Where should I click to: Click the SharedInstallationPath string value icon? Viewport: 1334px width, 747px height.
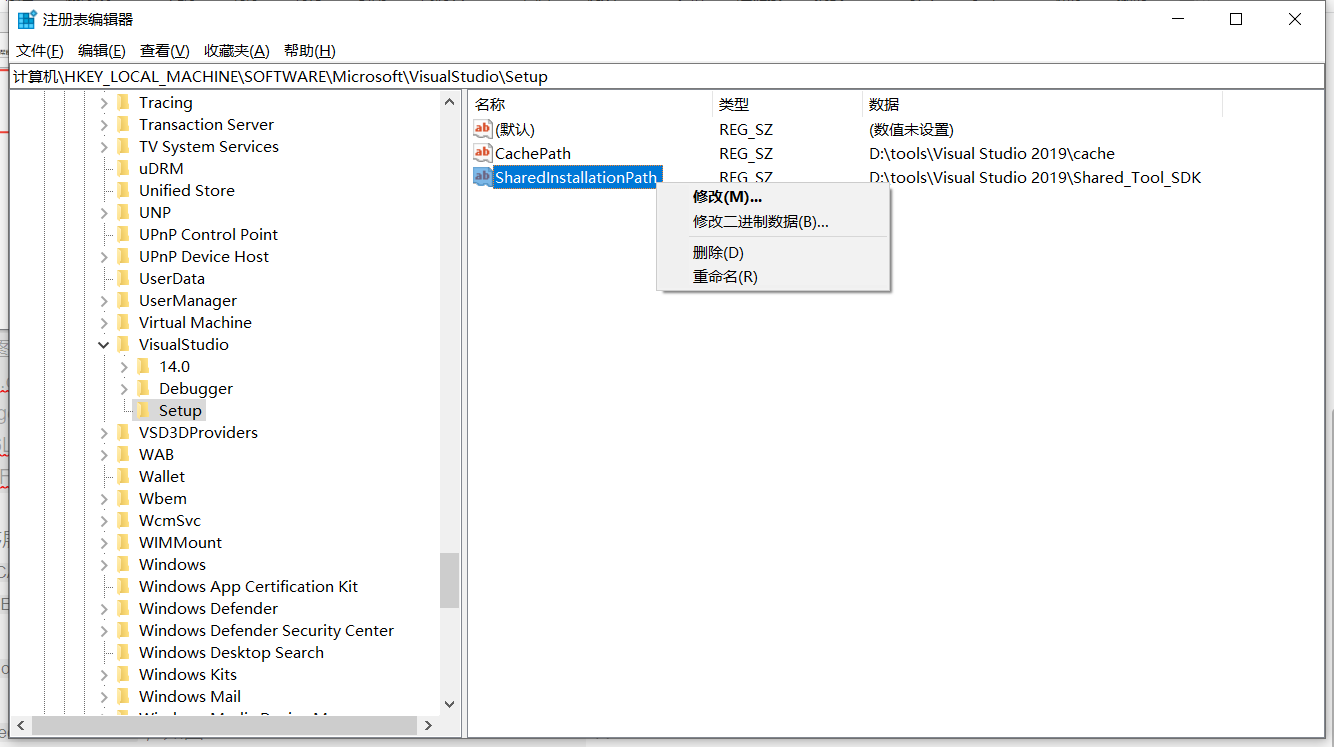coord(483,177)
